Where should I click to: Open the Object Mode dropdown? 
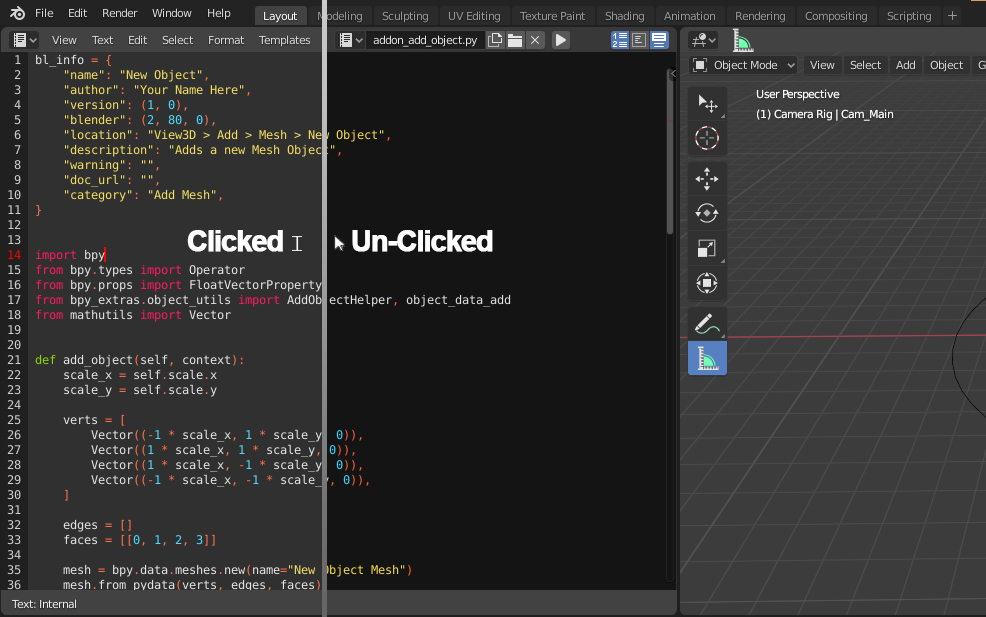tap(744, 65)
